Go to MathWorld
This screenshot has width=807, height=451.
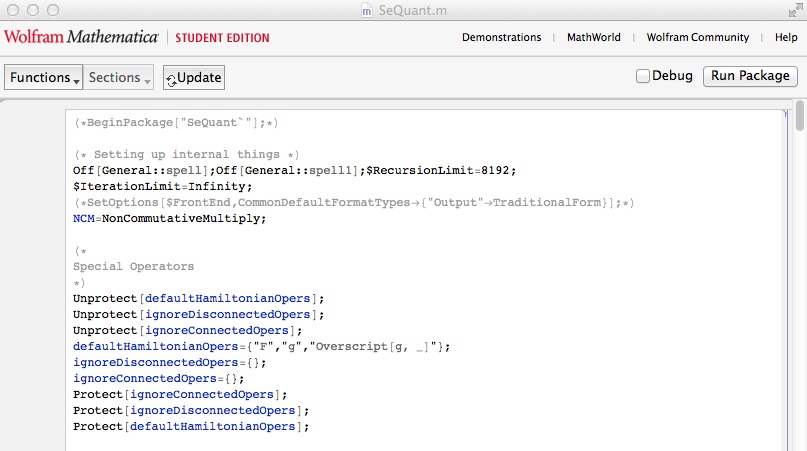593,37
